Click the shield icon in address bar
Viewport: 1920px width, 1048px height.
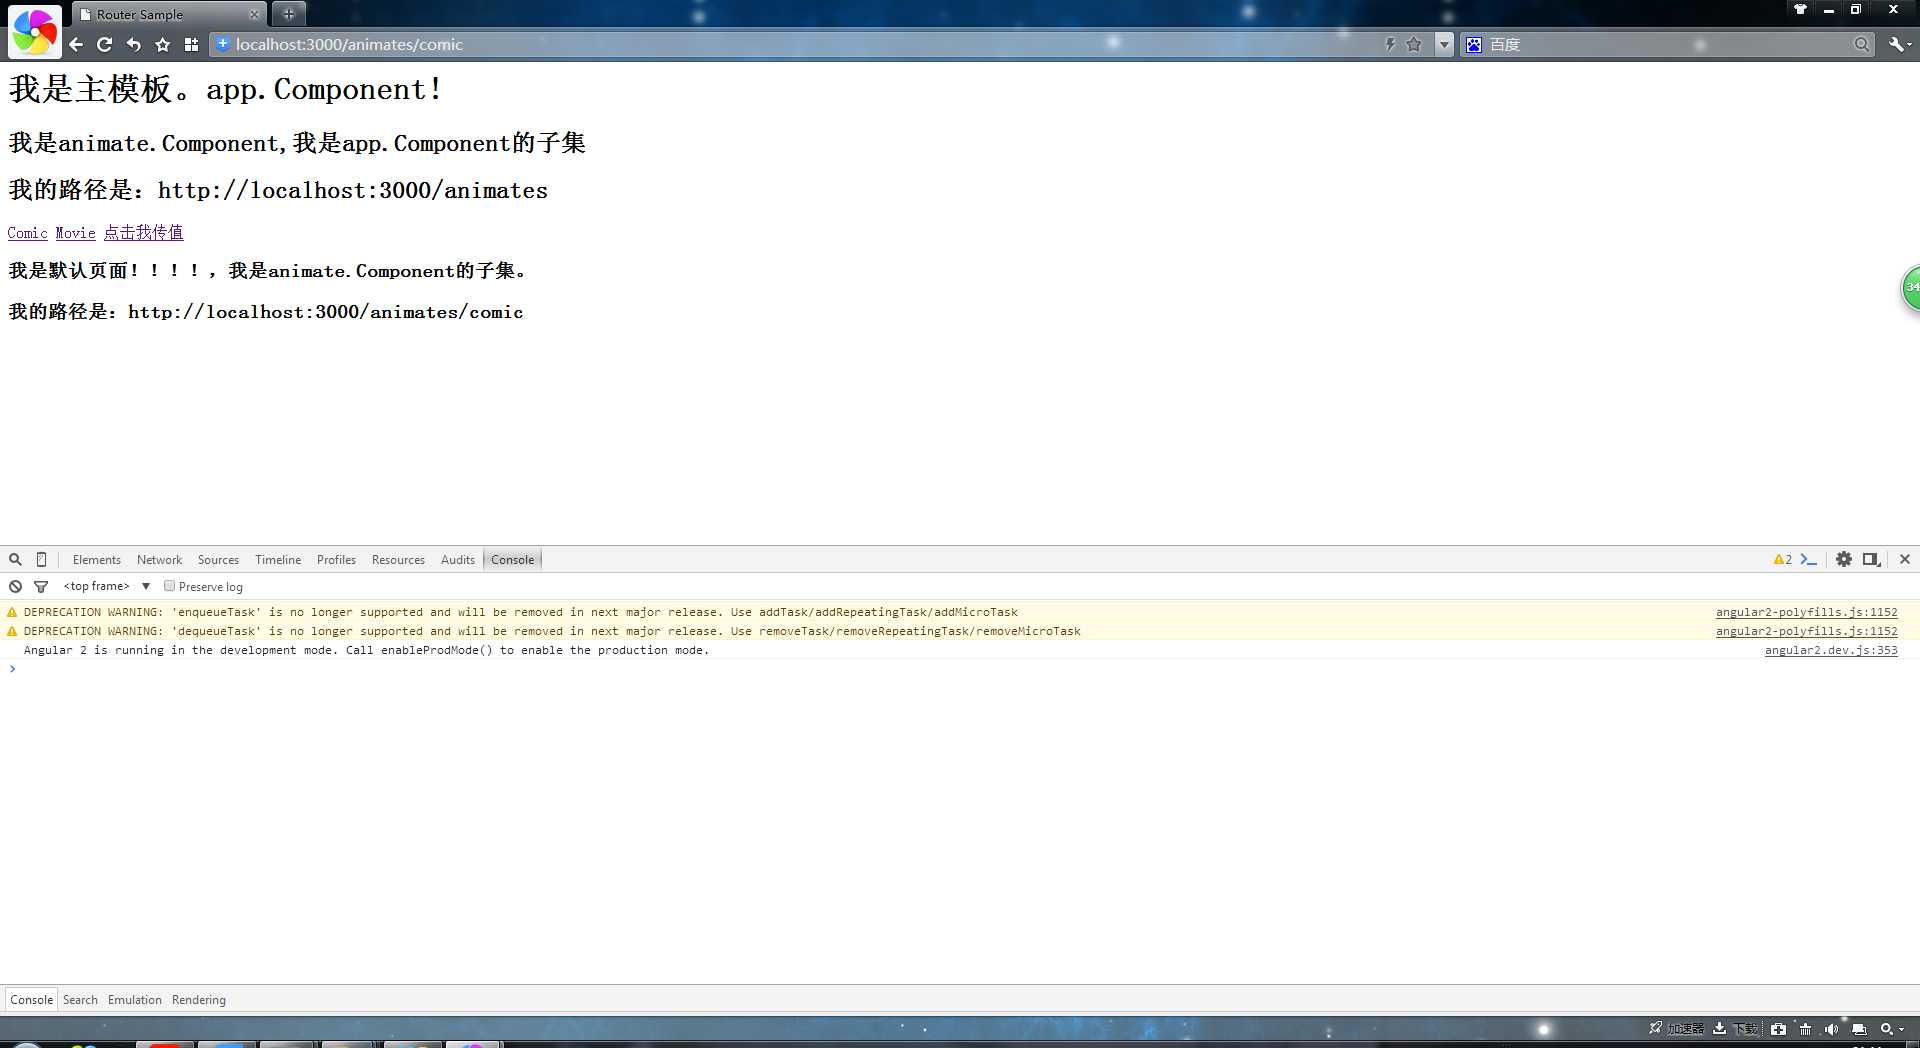pyautogui.click(x=222, y=44)
